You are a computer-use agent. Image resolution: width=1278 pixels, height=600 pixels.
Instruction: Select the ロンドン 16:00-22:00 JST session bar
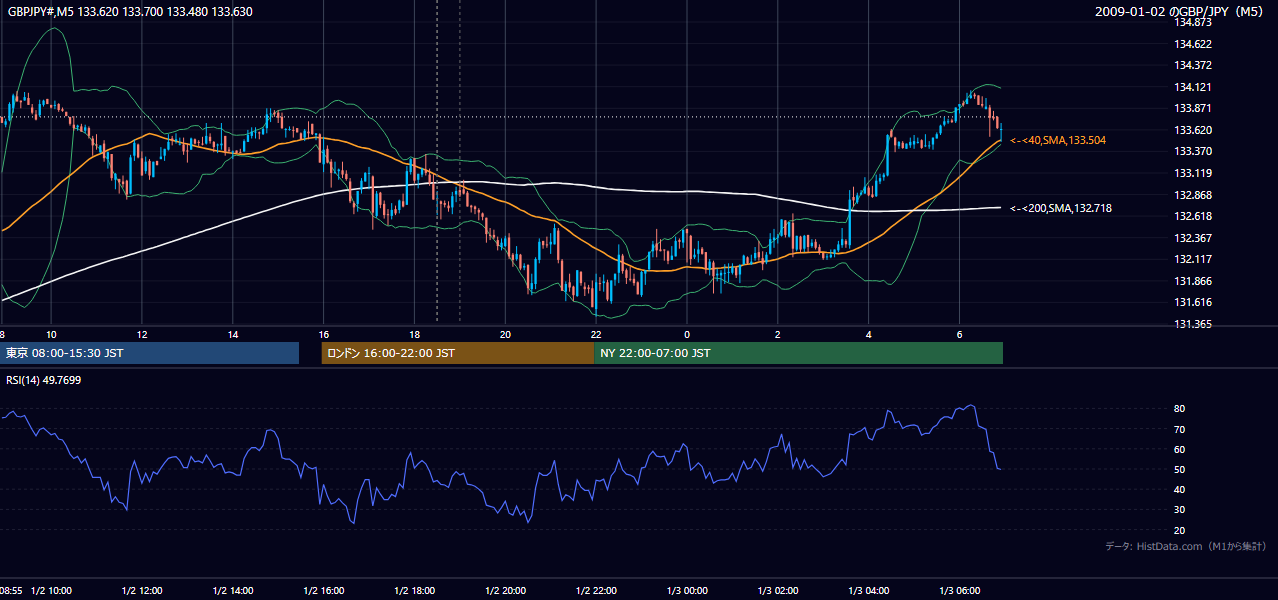tap(458, 353)
